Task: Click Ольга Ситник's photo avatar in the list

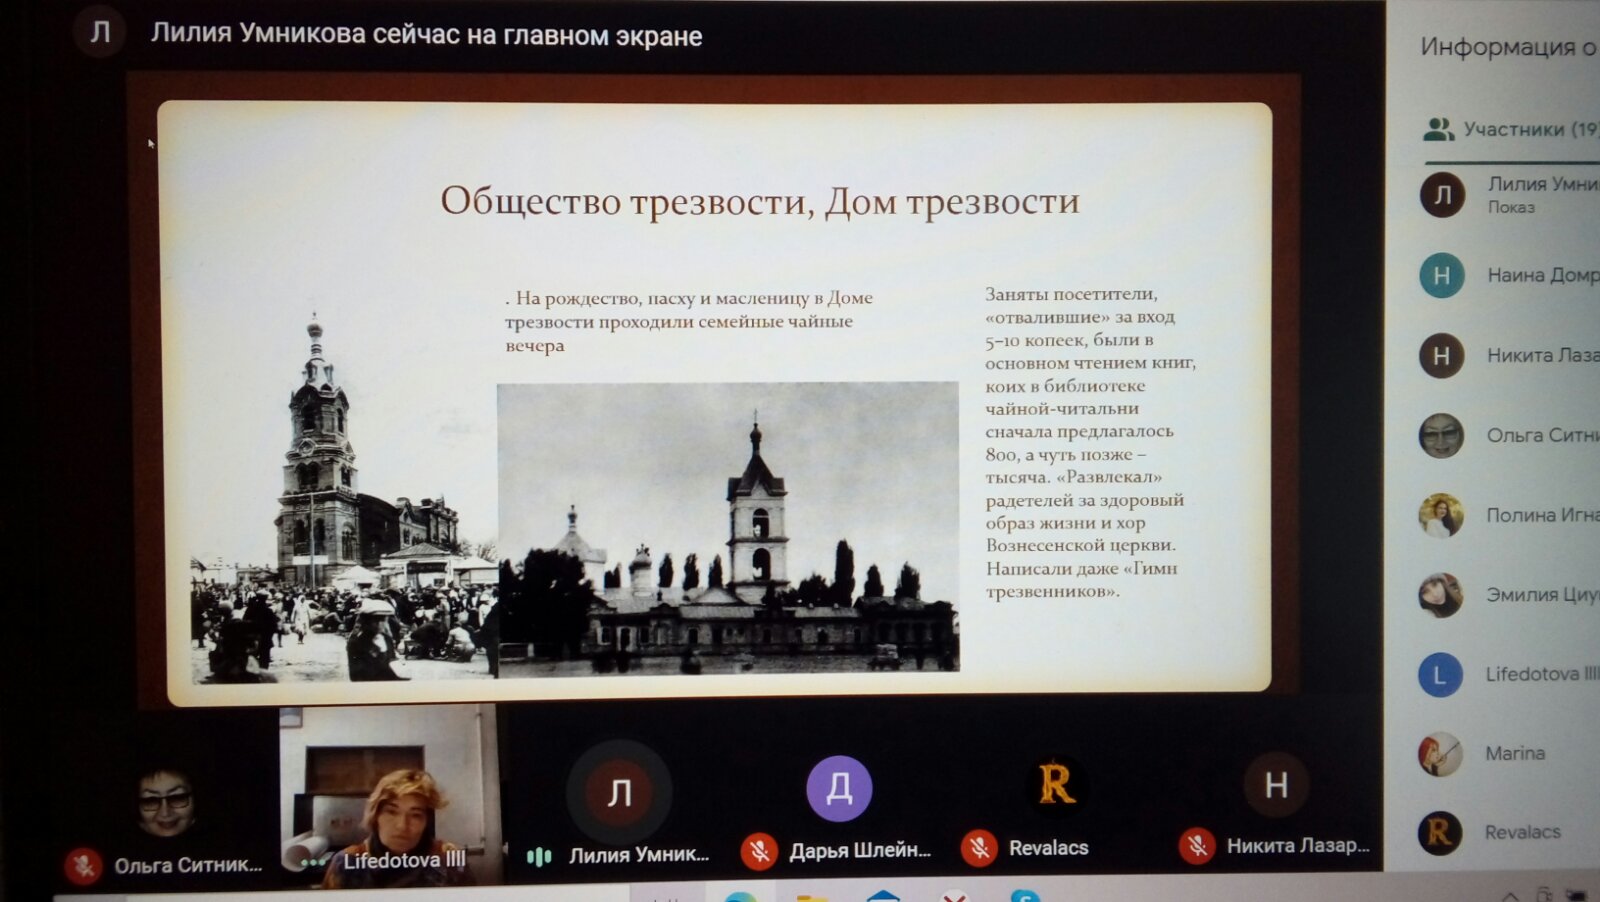Action: click(x=1441, y=435)
